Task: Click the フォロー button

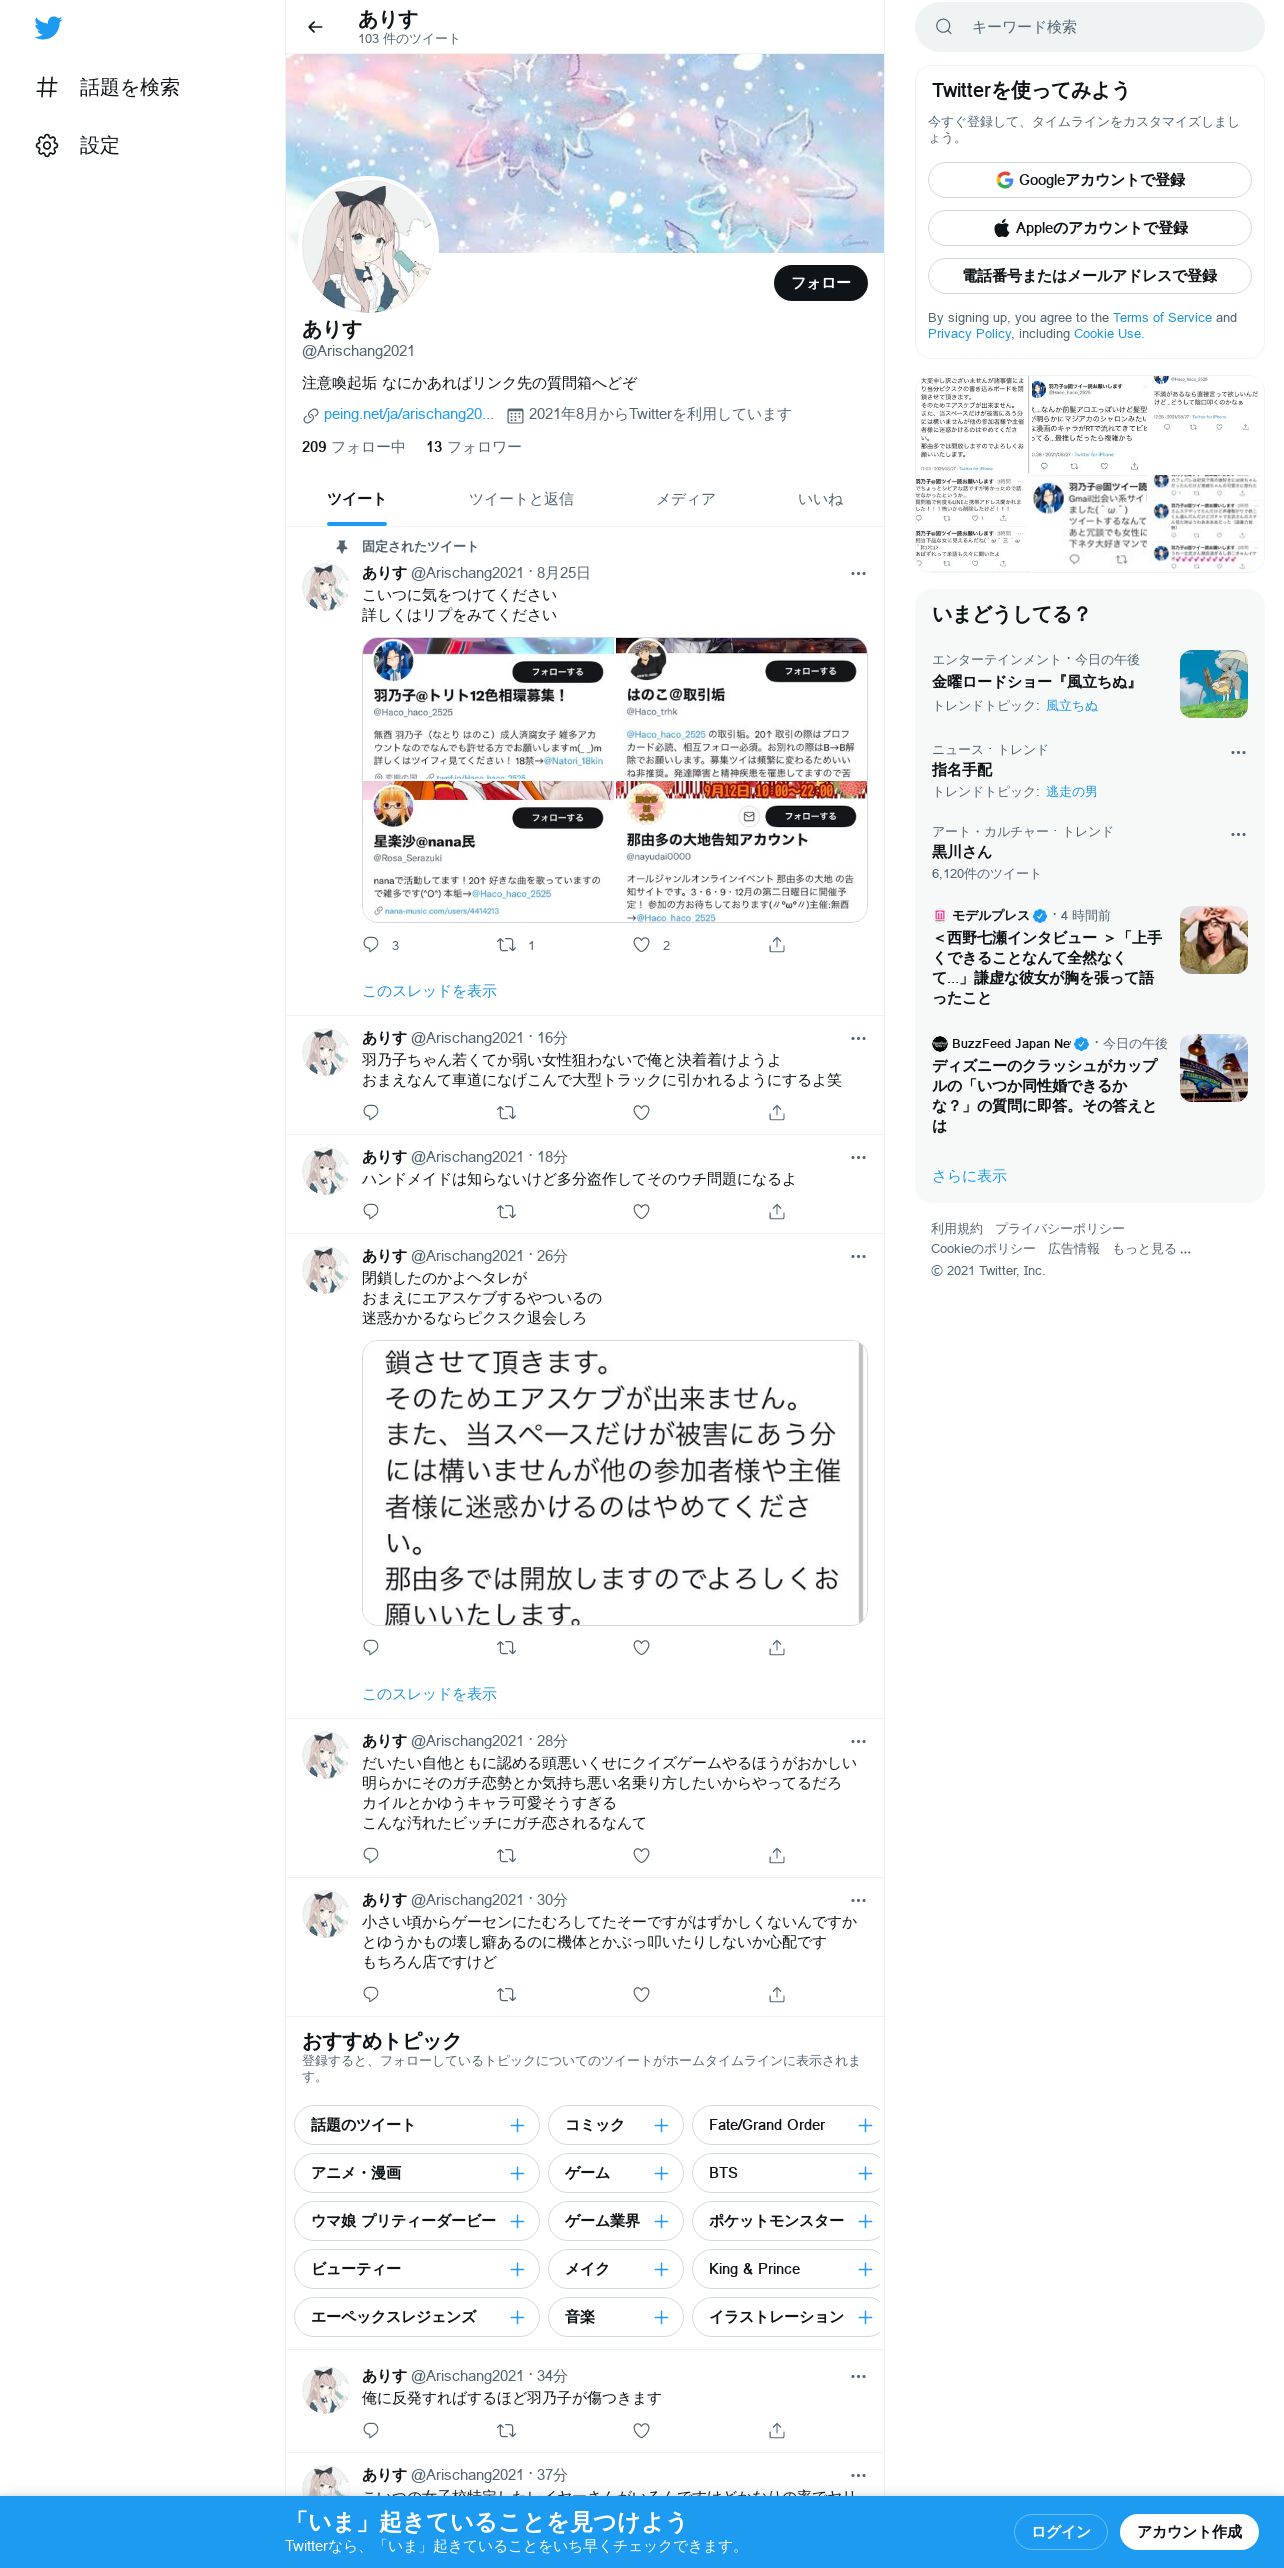Action: (x=820, y=283)
